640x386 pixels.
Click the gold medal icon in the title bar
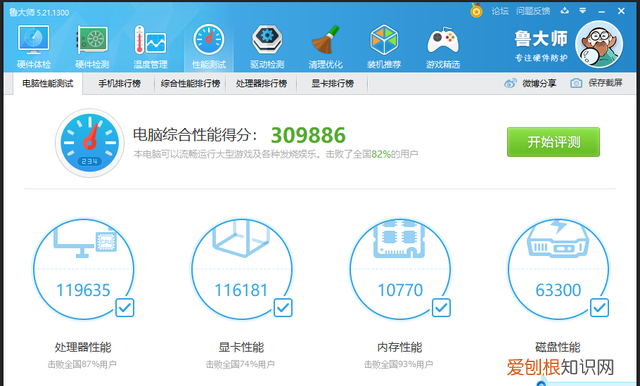point(476,10)
